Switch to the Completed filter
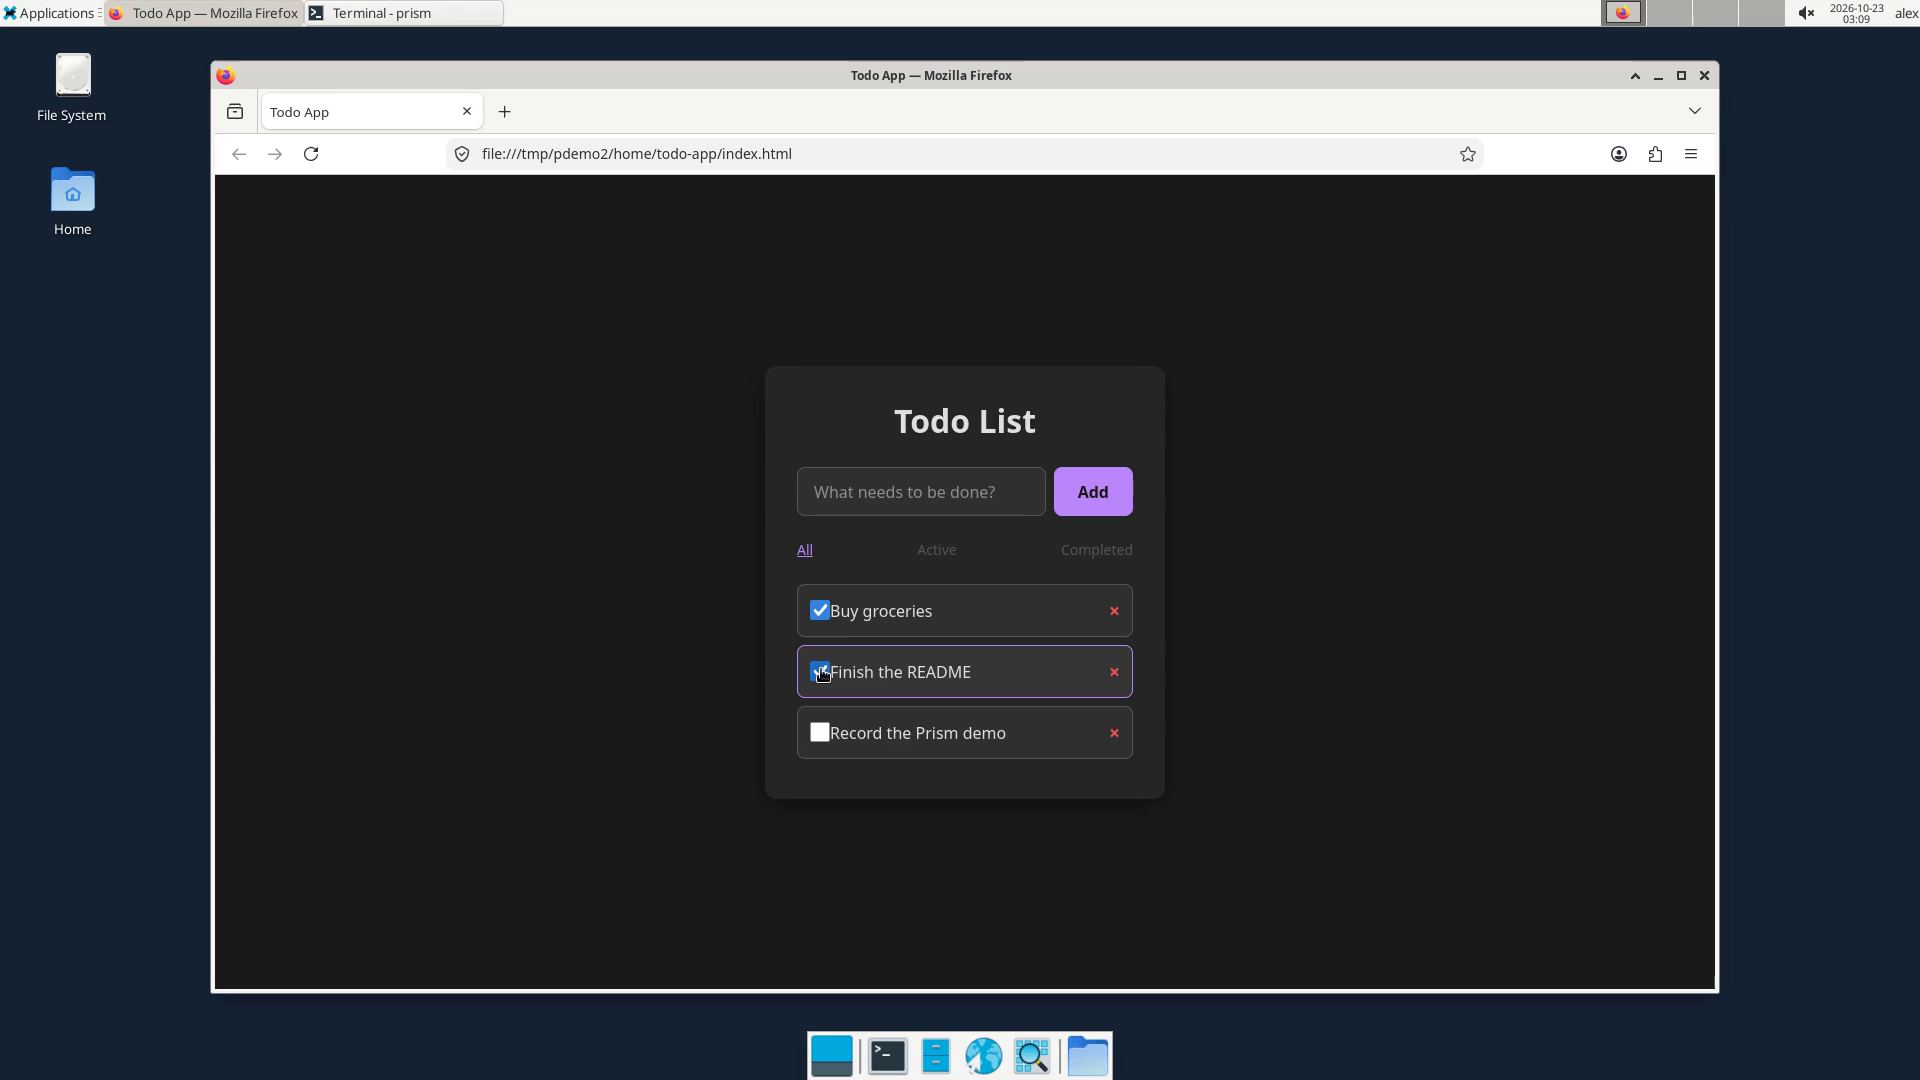Image resolution: width=1920 pixels, height=1080 pixels. pyautogui.click(x=1097, y=550)
